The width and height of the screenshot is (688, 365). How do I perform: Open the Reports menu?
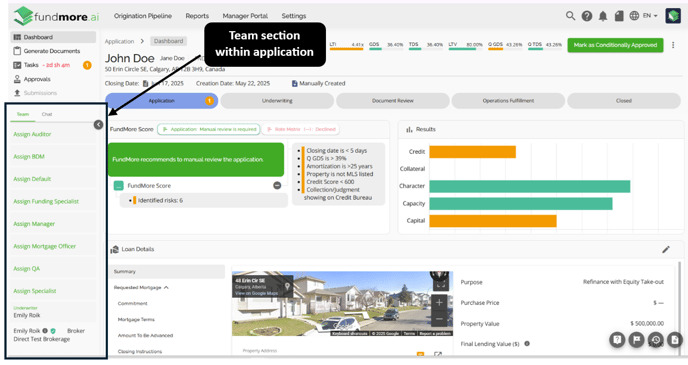197,16
